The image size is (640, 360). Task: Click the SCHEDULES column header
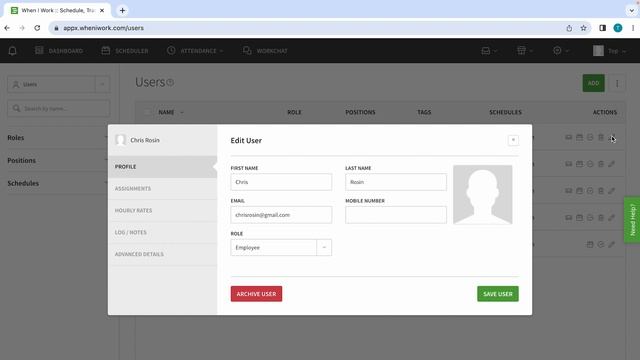[505, 112]
